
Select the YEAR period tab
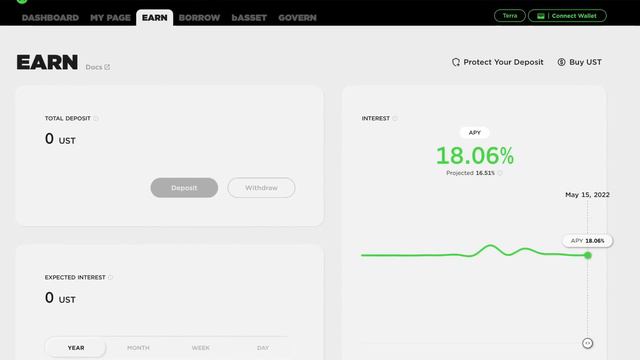tap(76, 348)
